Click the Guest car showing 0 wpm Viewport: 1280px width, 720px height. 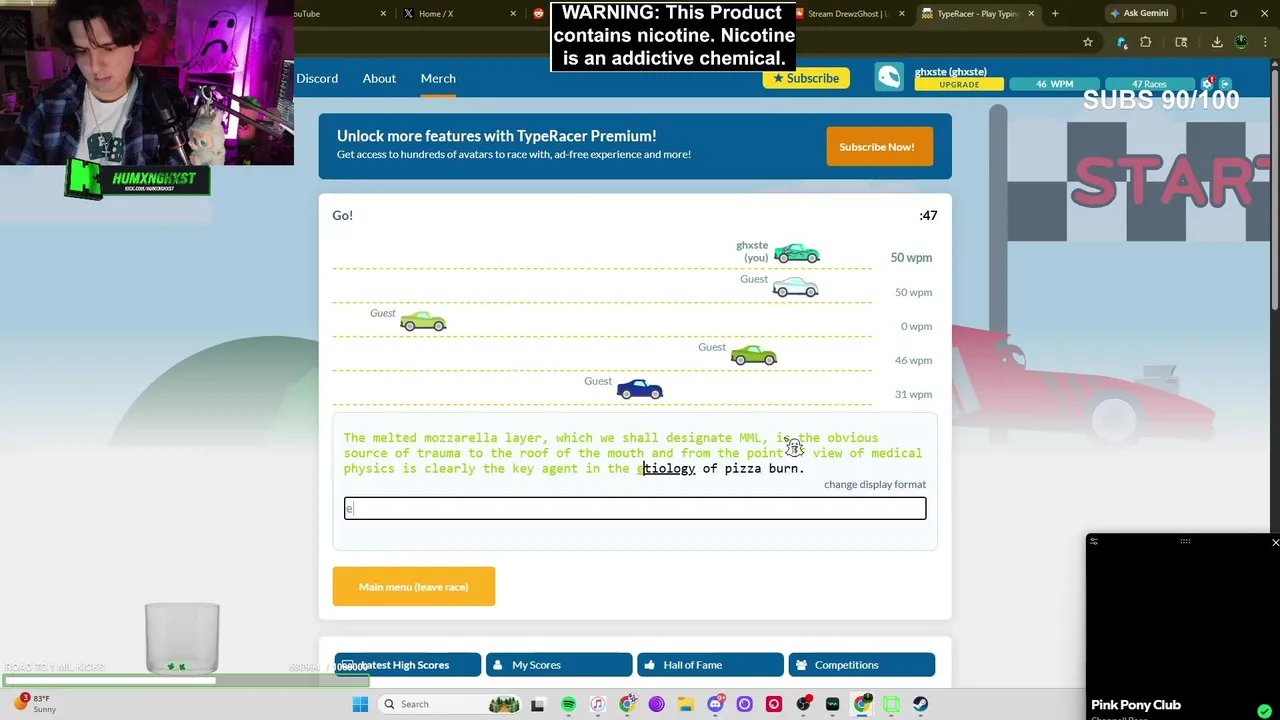(x=423, y=321)
